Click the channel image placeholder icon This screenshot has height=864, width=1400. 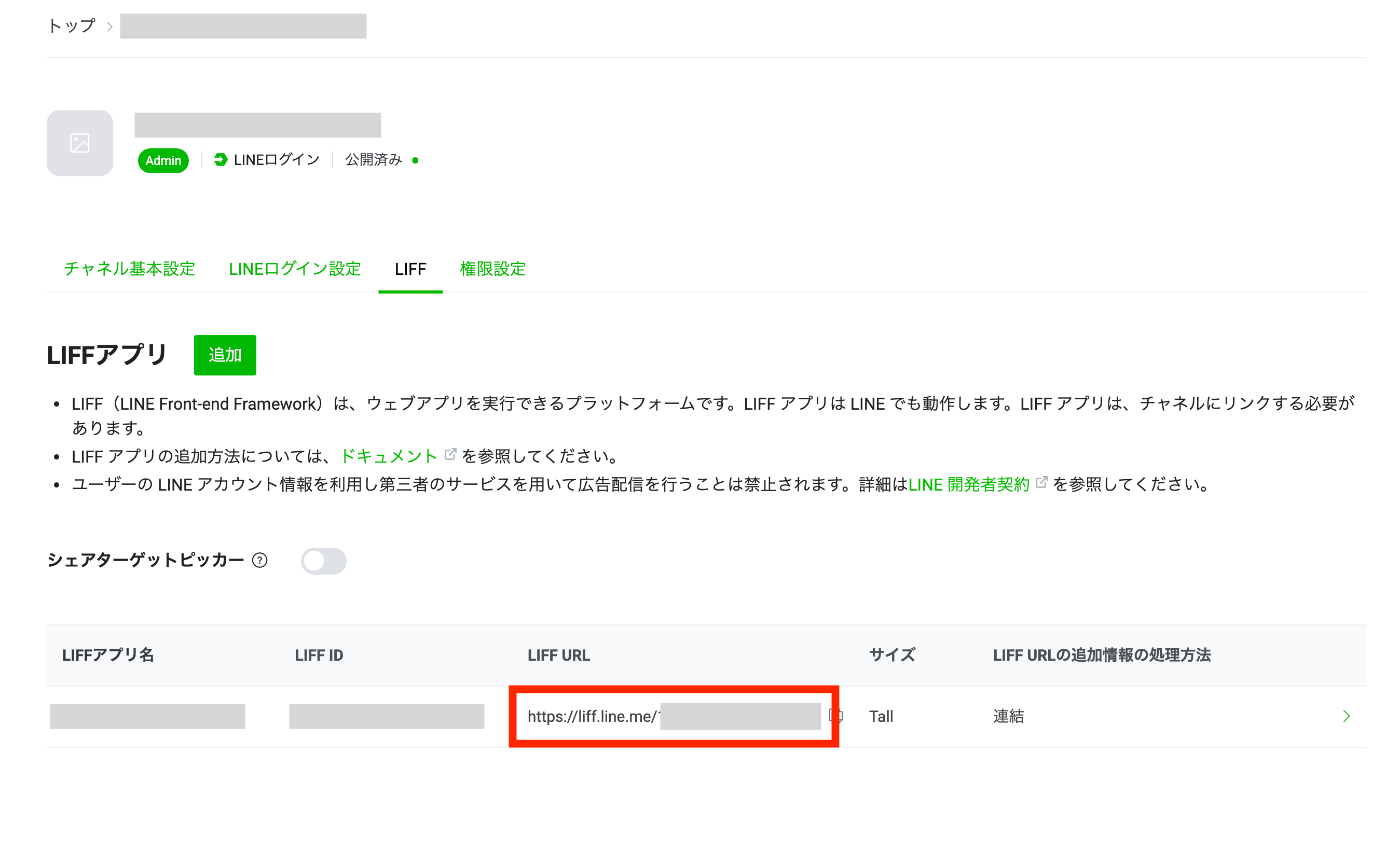pyautogui.click(x=80, y=143)
